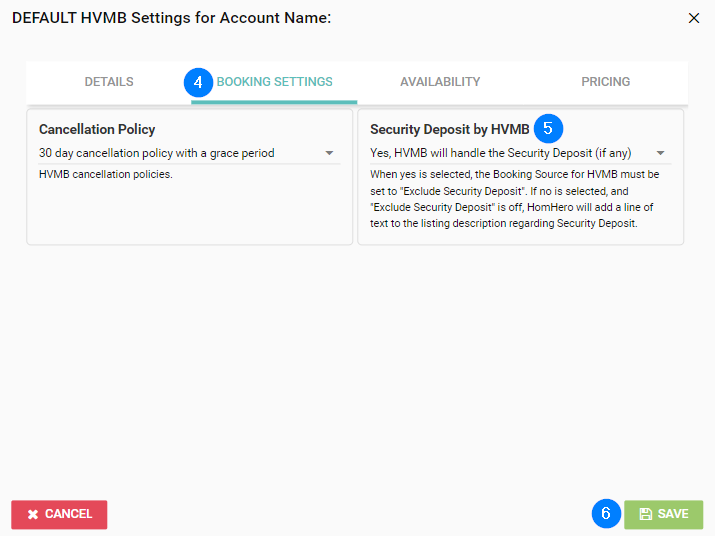Close the HVMB Settings dialog

(x=695, y=18)
